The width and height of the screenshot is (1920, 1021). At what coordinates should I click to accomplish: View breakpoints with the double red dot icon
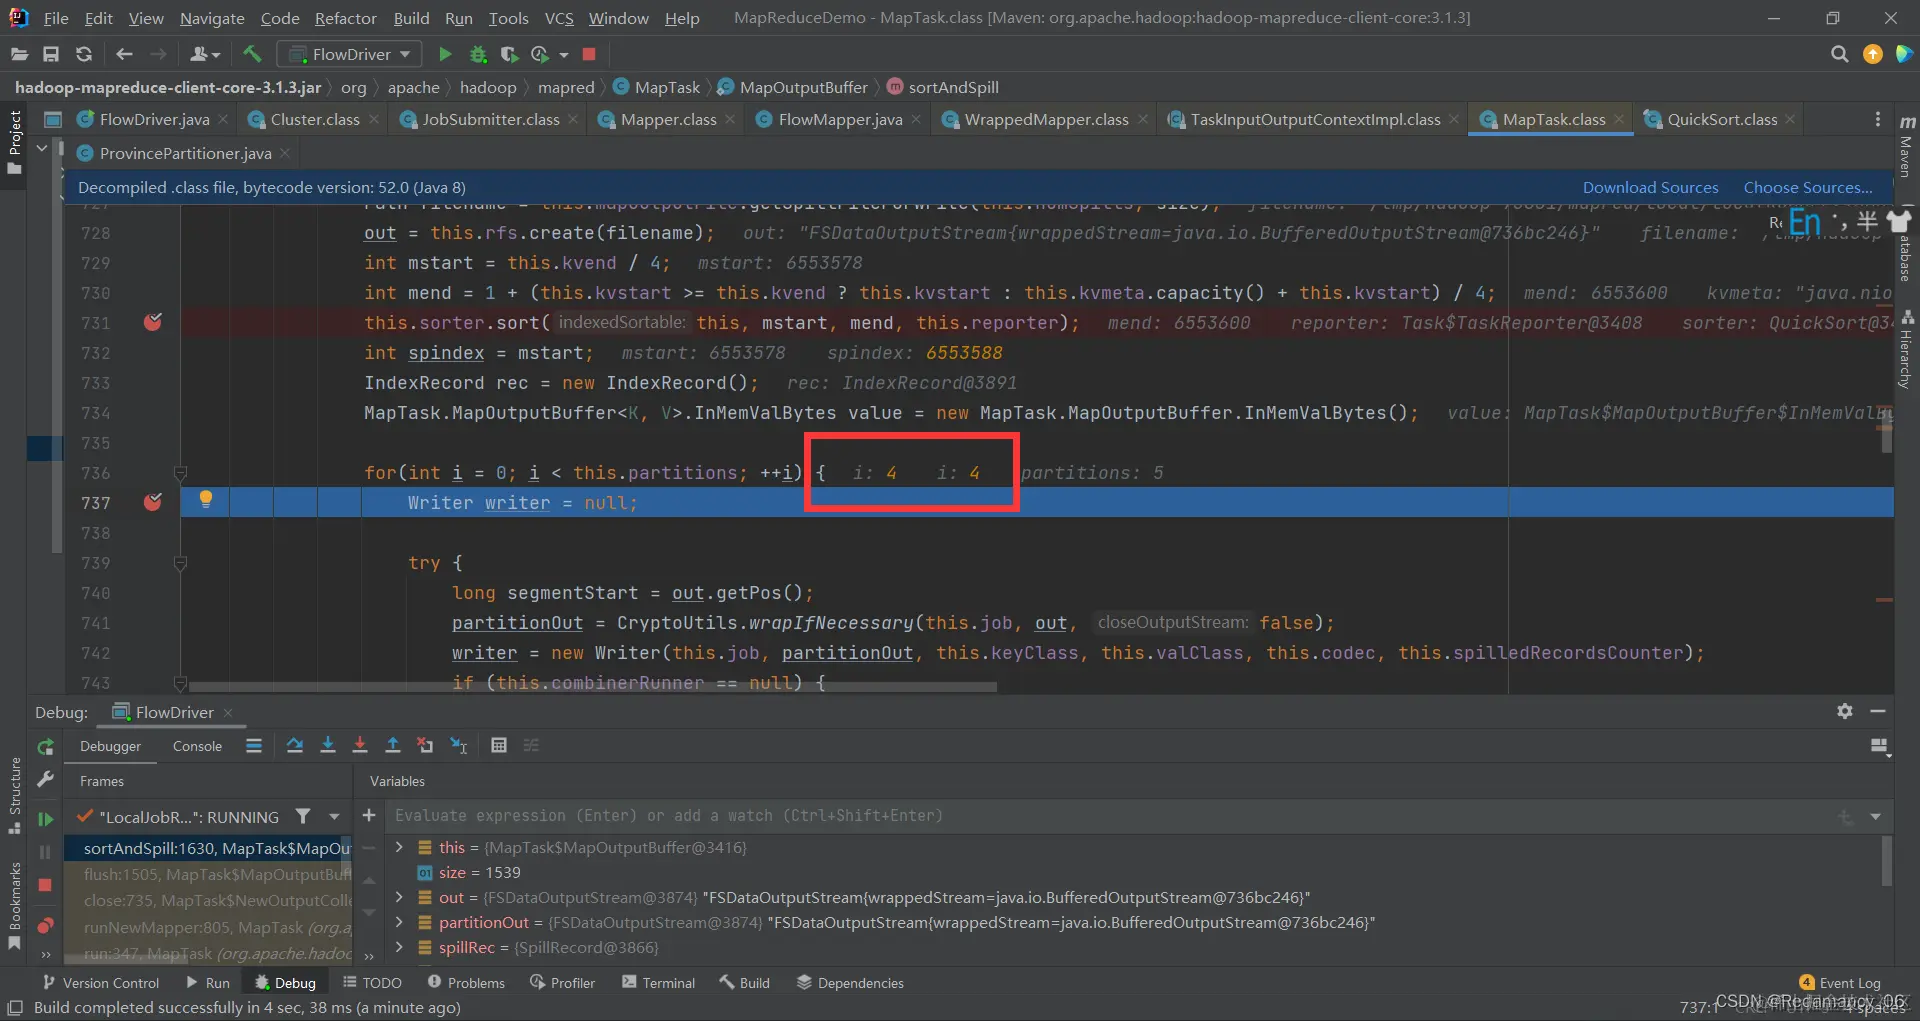(45, 925)
